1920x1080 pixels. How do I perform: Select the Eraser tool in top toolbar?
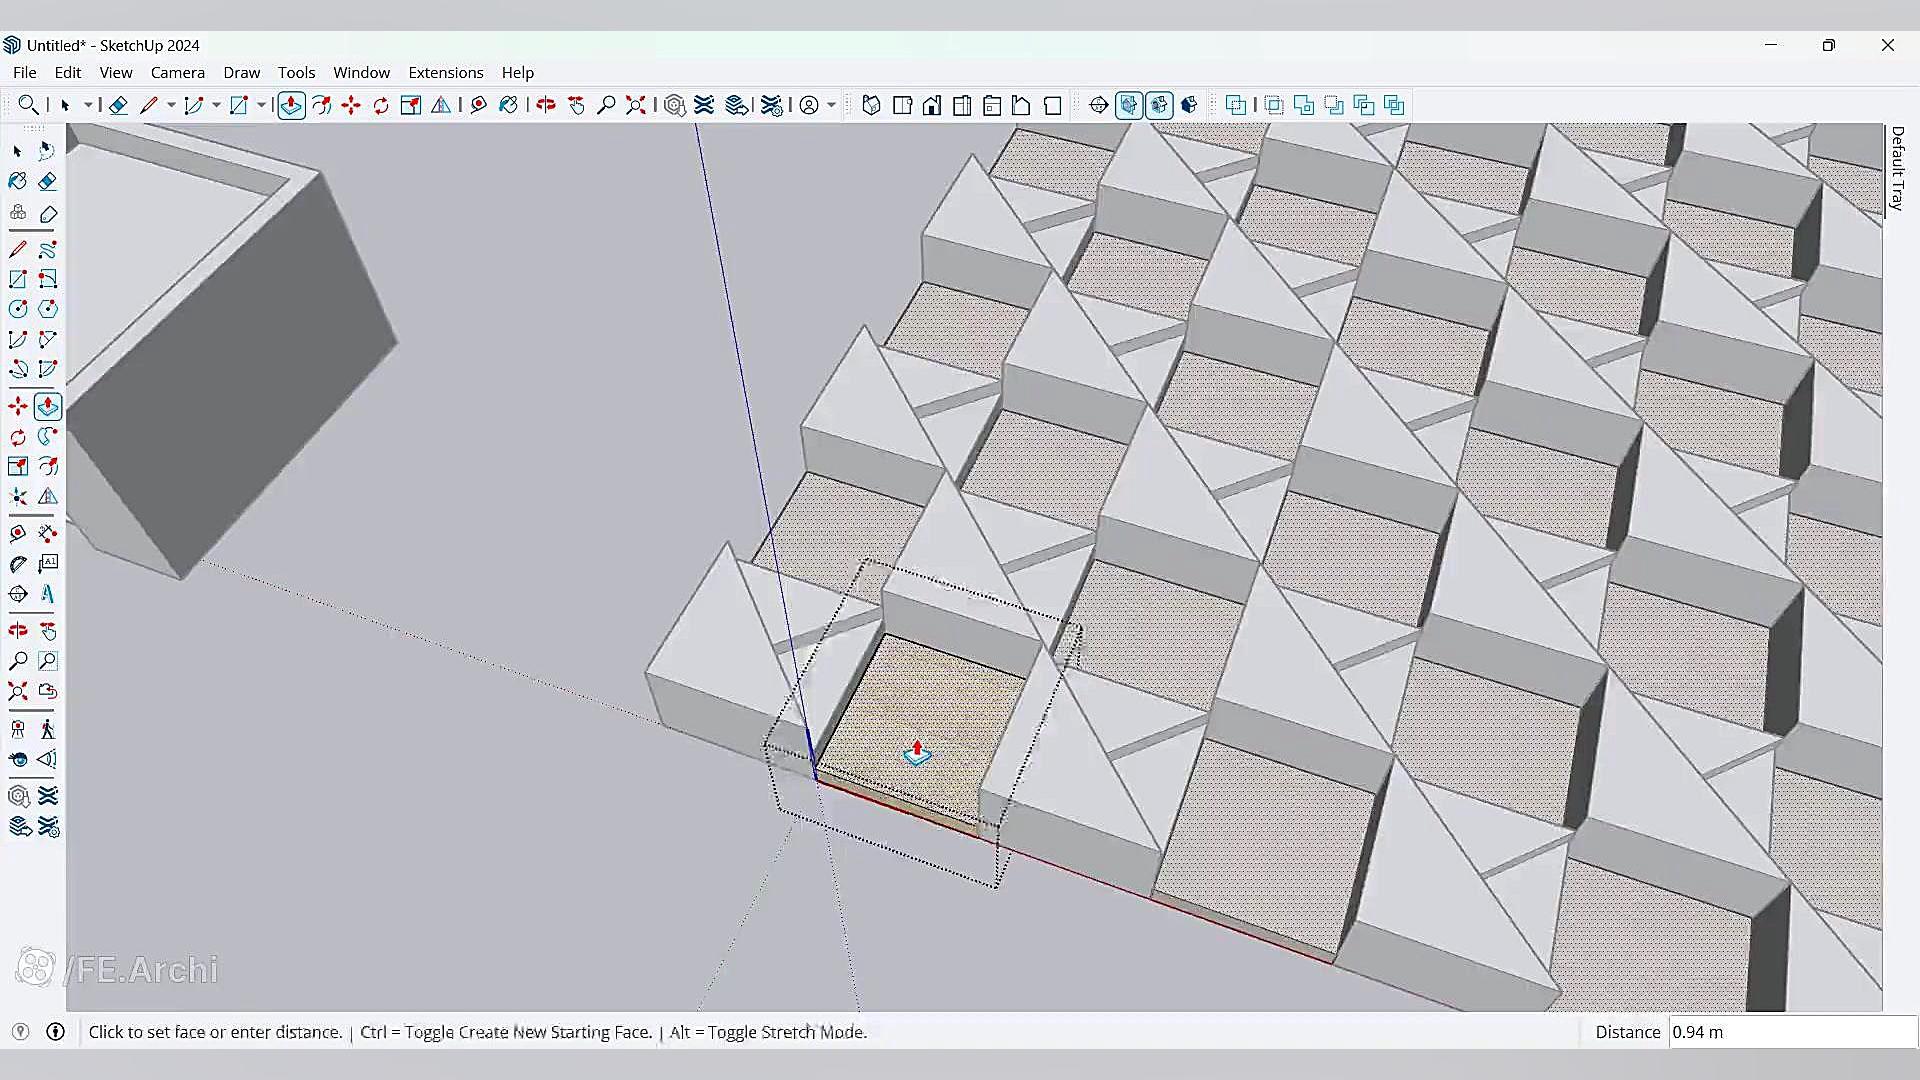pos(118,105)
